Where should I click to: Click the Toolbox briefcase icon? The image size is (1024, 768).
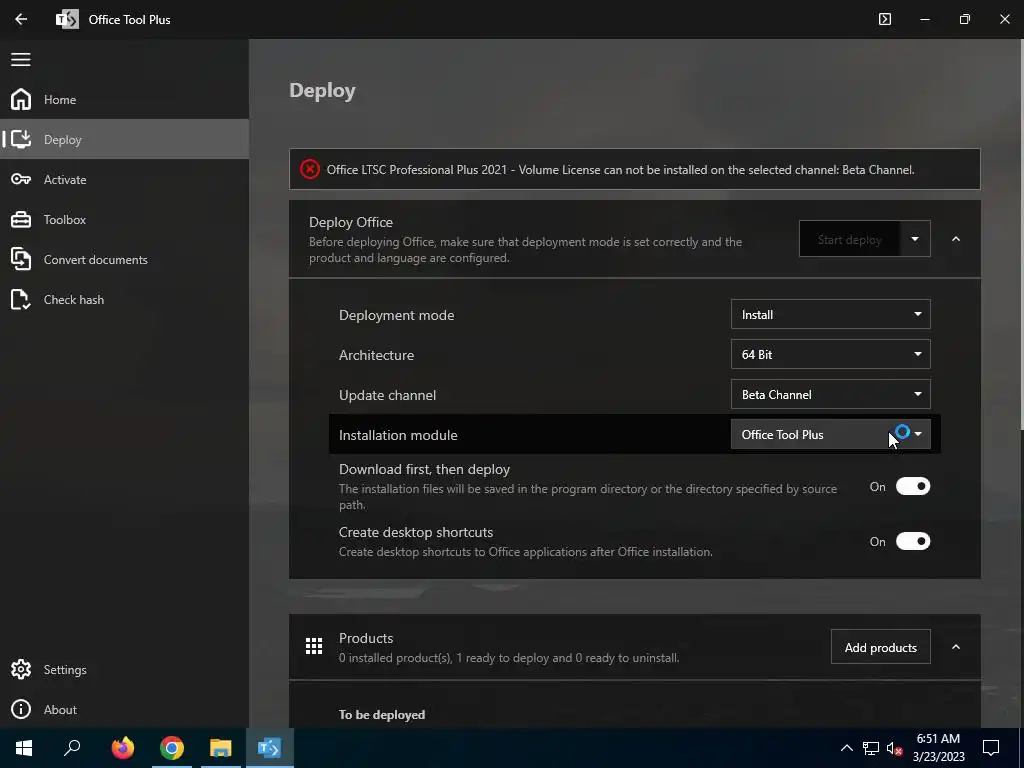21,219
